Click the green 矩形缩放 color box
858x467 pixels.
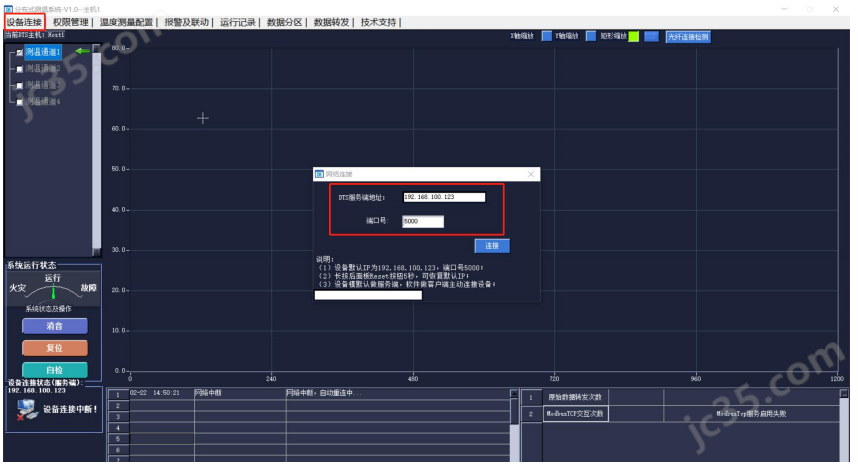point(634,37)
